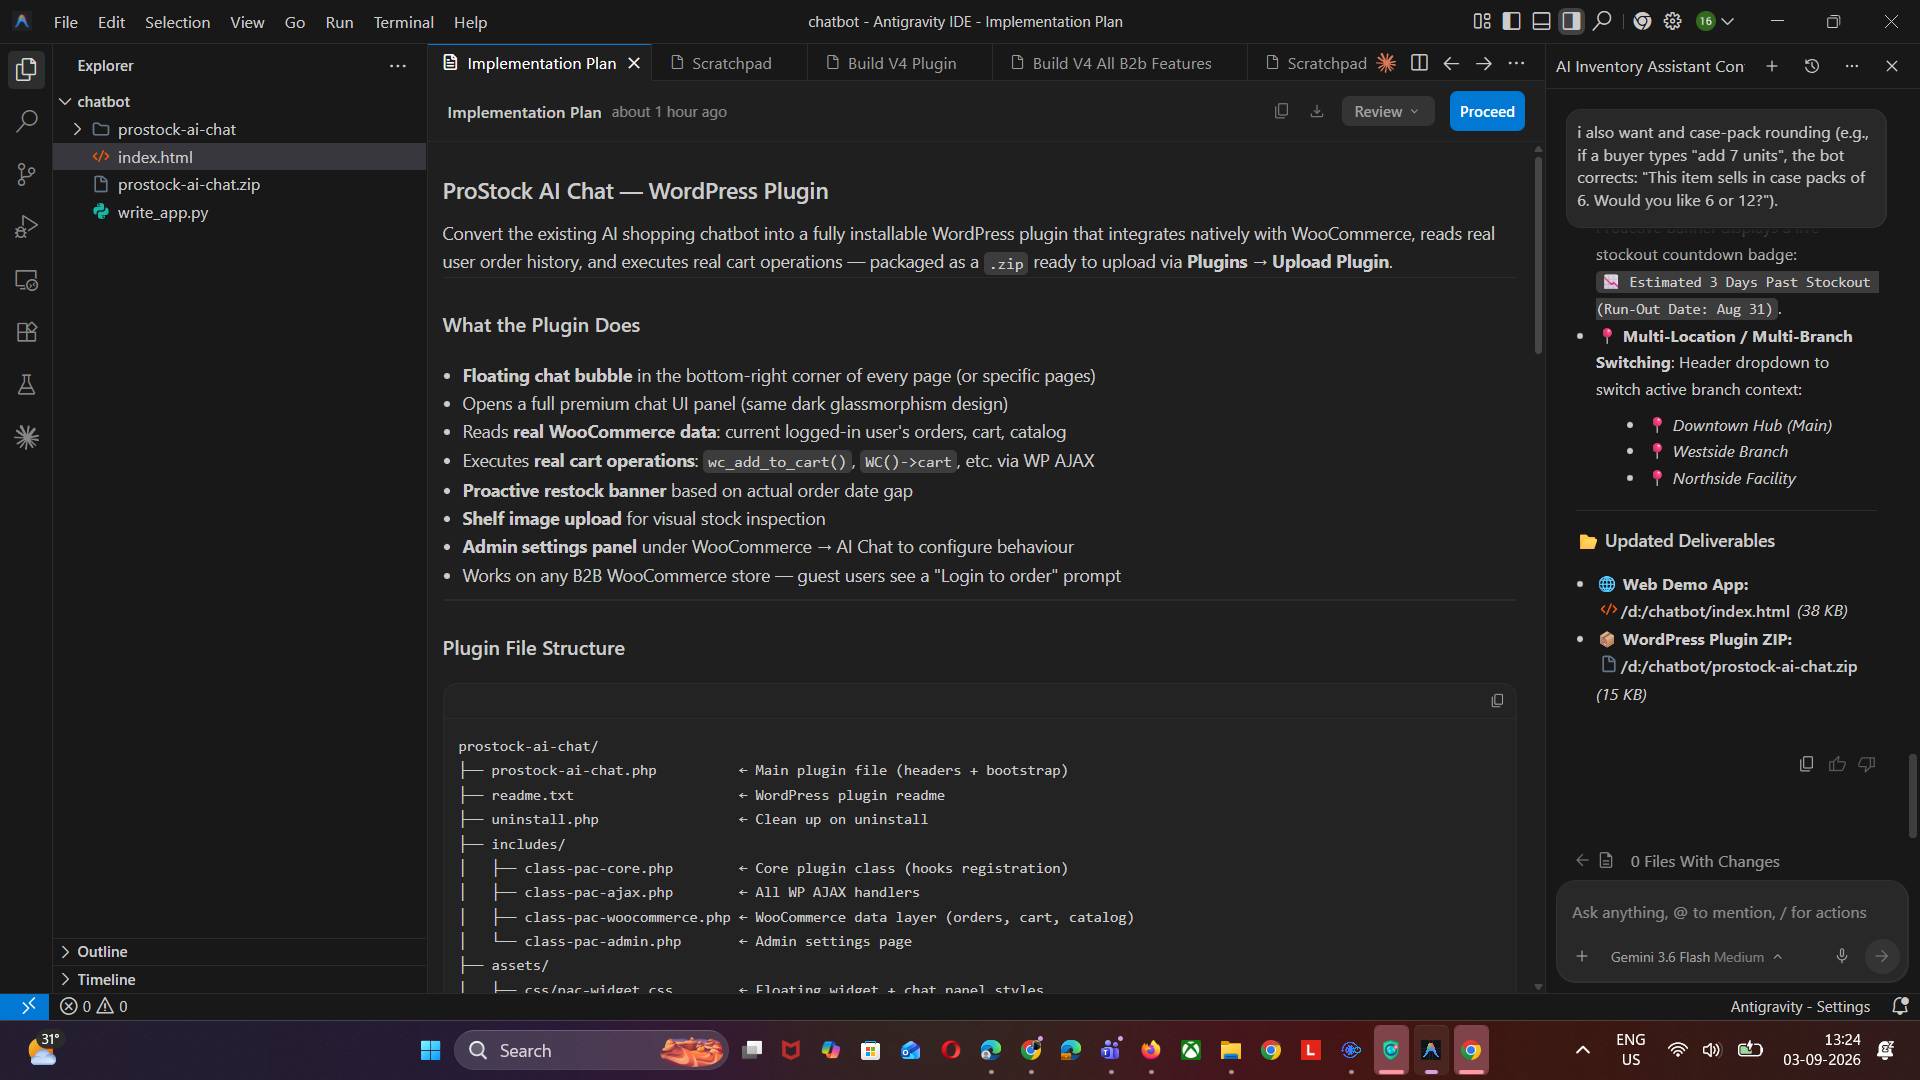This screenshot has height=1080, width=1920.
Task: Switch to Build V4 Plugin tab
Action: pos(901,63)
